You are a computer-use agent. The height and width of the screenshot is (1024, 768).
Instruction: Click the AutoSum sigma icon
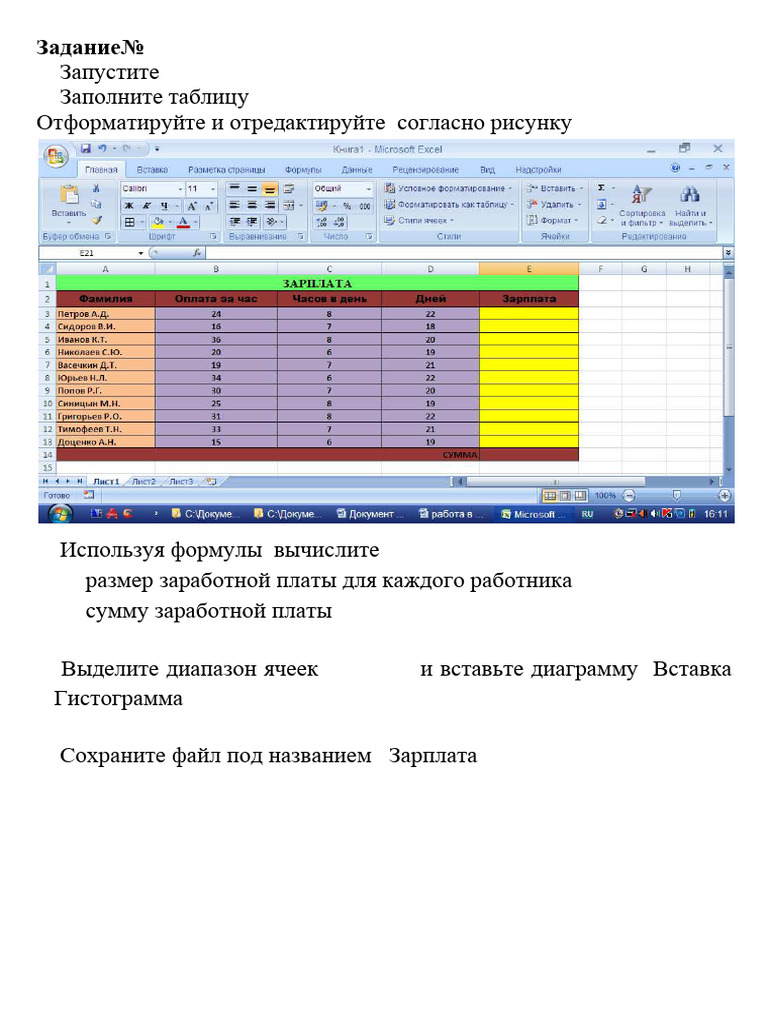coord(601,188)
